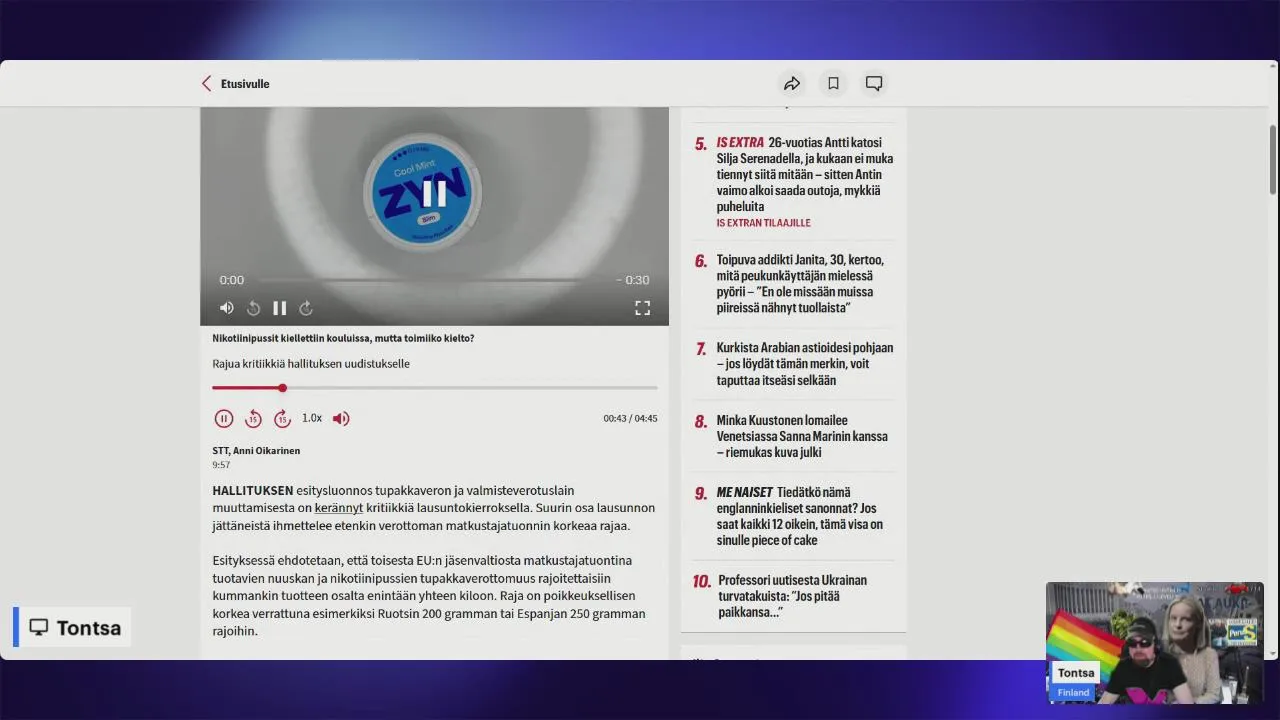Rewind the video with back icon

click(x=254, y=308)
